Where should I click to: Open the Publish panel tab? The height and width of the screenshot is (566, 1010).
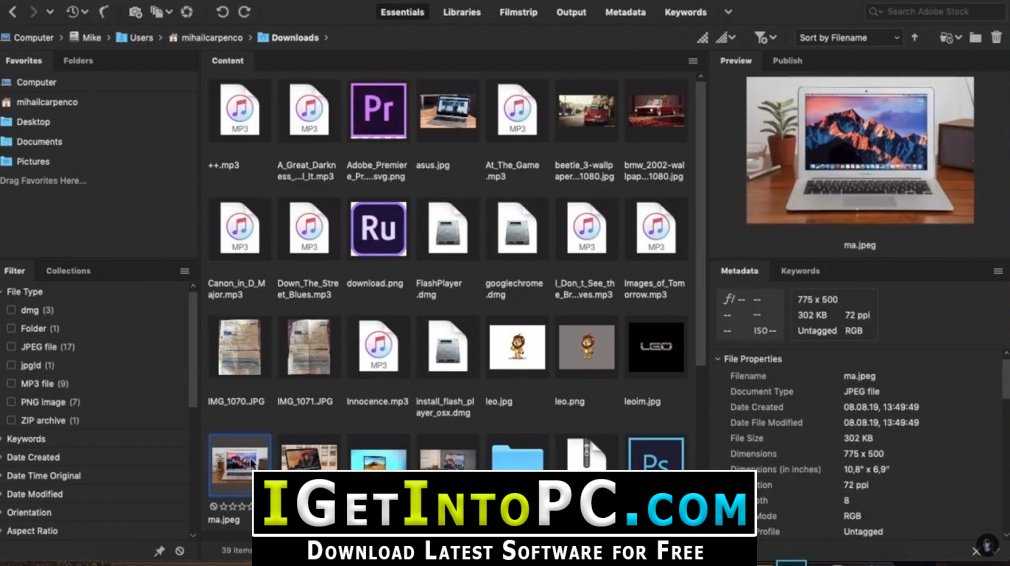point(787,61)
